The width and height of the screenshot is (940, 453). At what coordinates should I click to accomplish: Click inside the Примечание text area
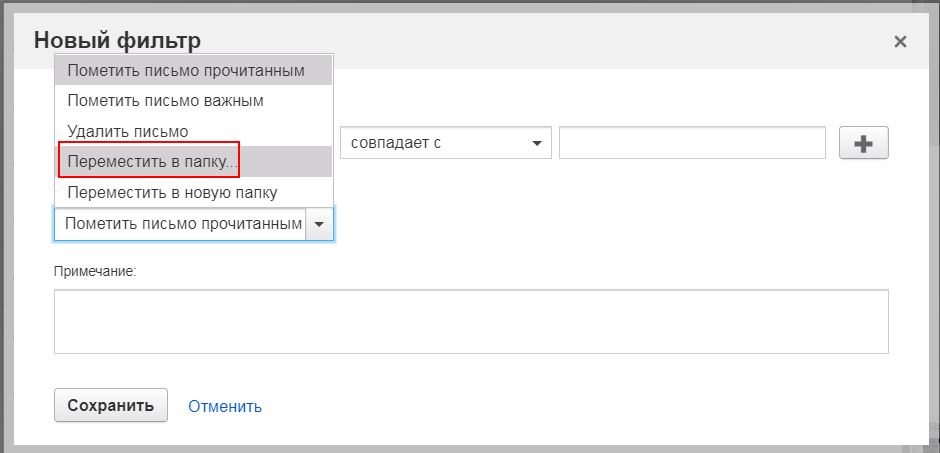coord(471,322)
